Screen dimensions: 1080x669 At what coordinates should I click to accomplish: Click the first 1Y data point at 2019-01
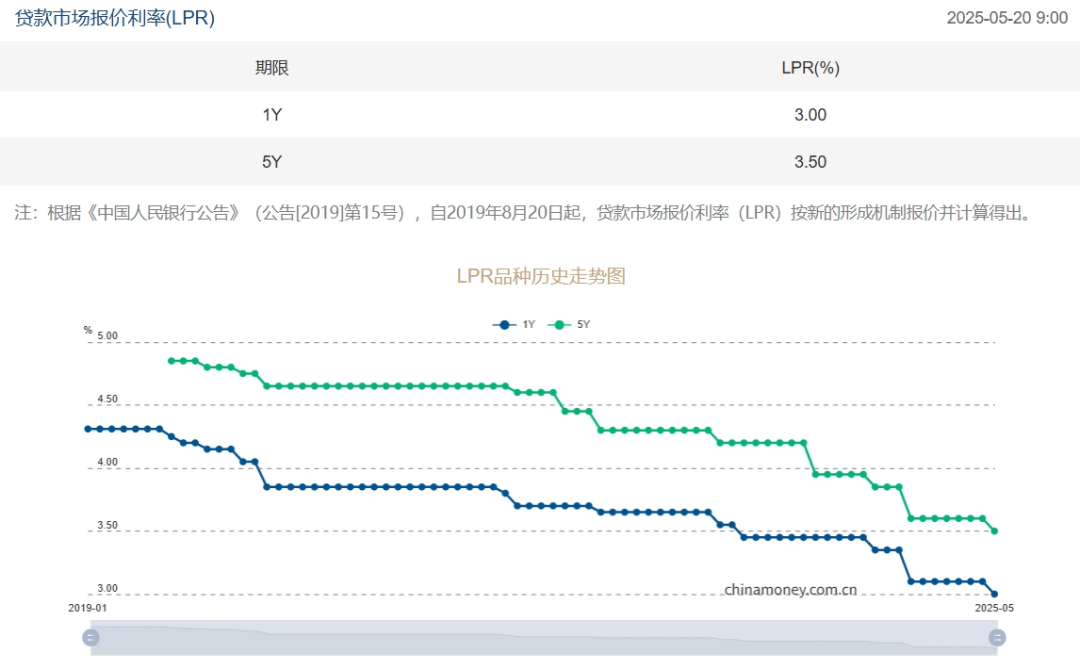[x=88, y=429]
